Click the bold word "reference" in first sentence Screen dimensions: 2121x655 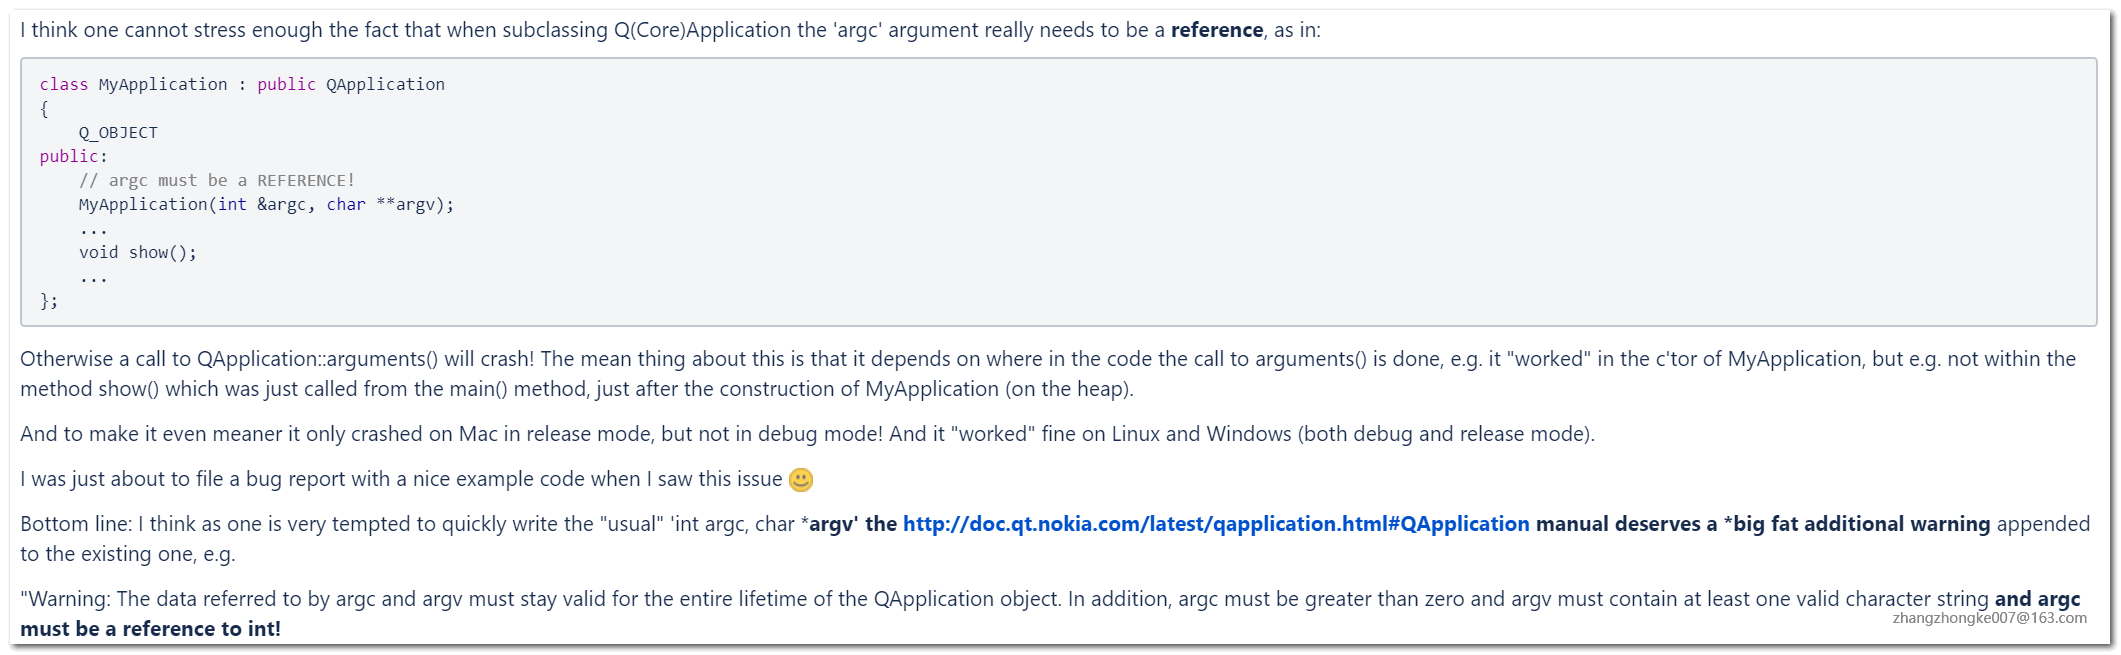tap(1216, 30)
